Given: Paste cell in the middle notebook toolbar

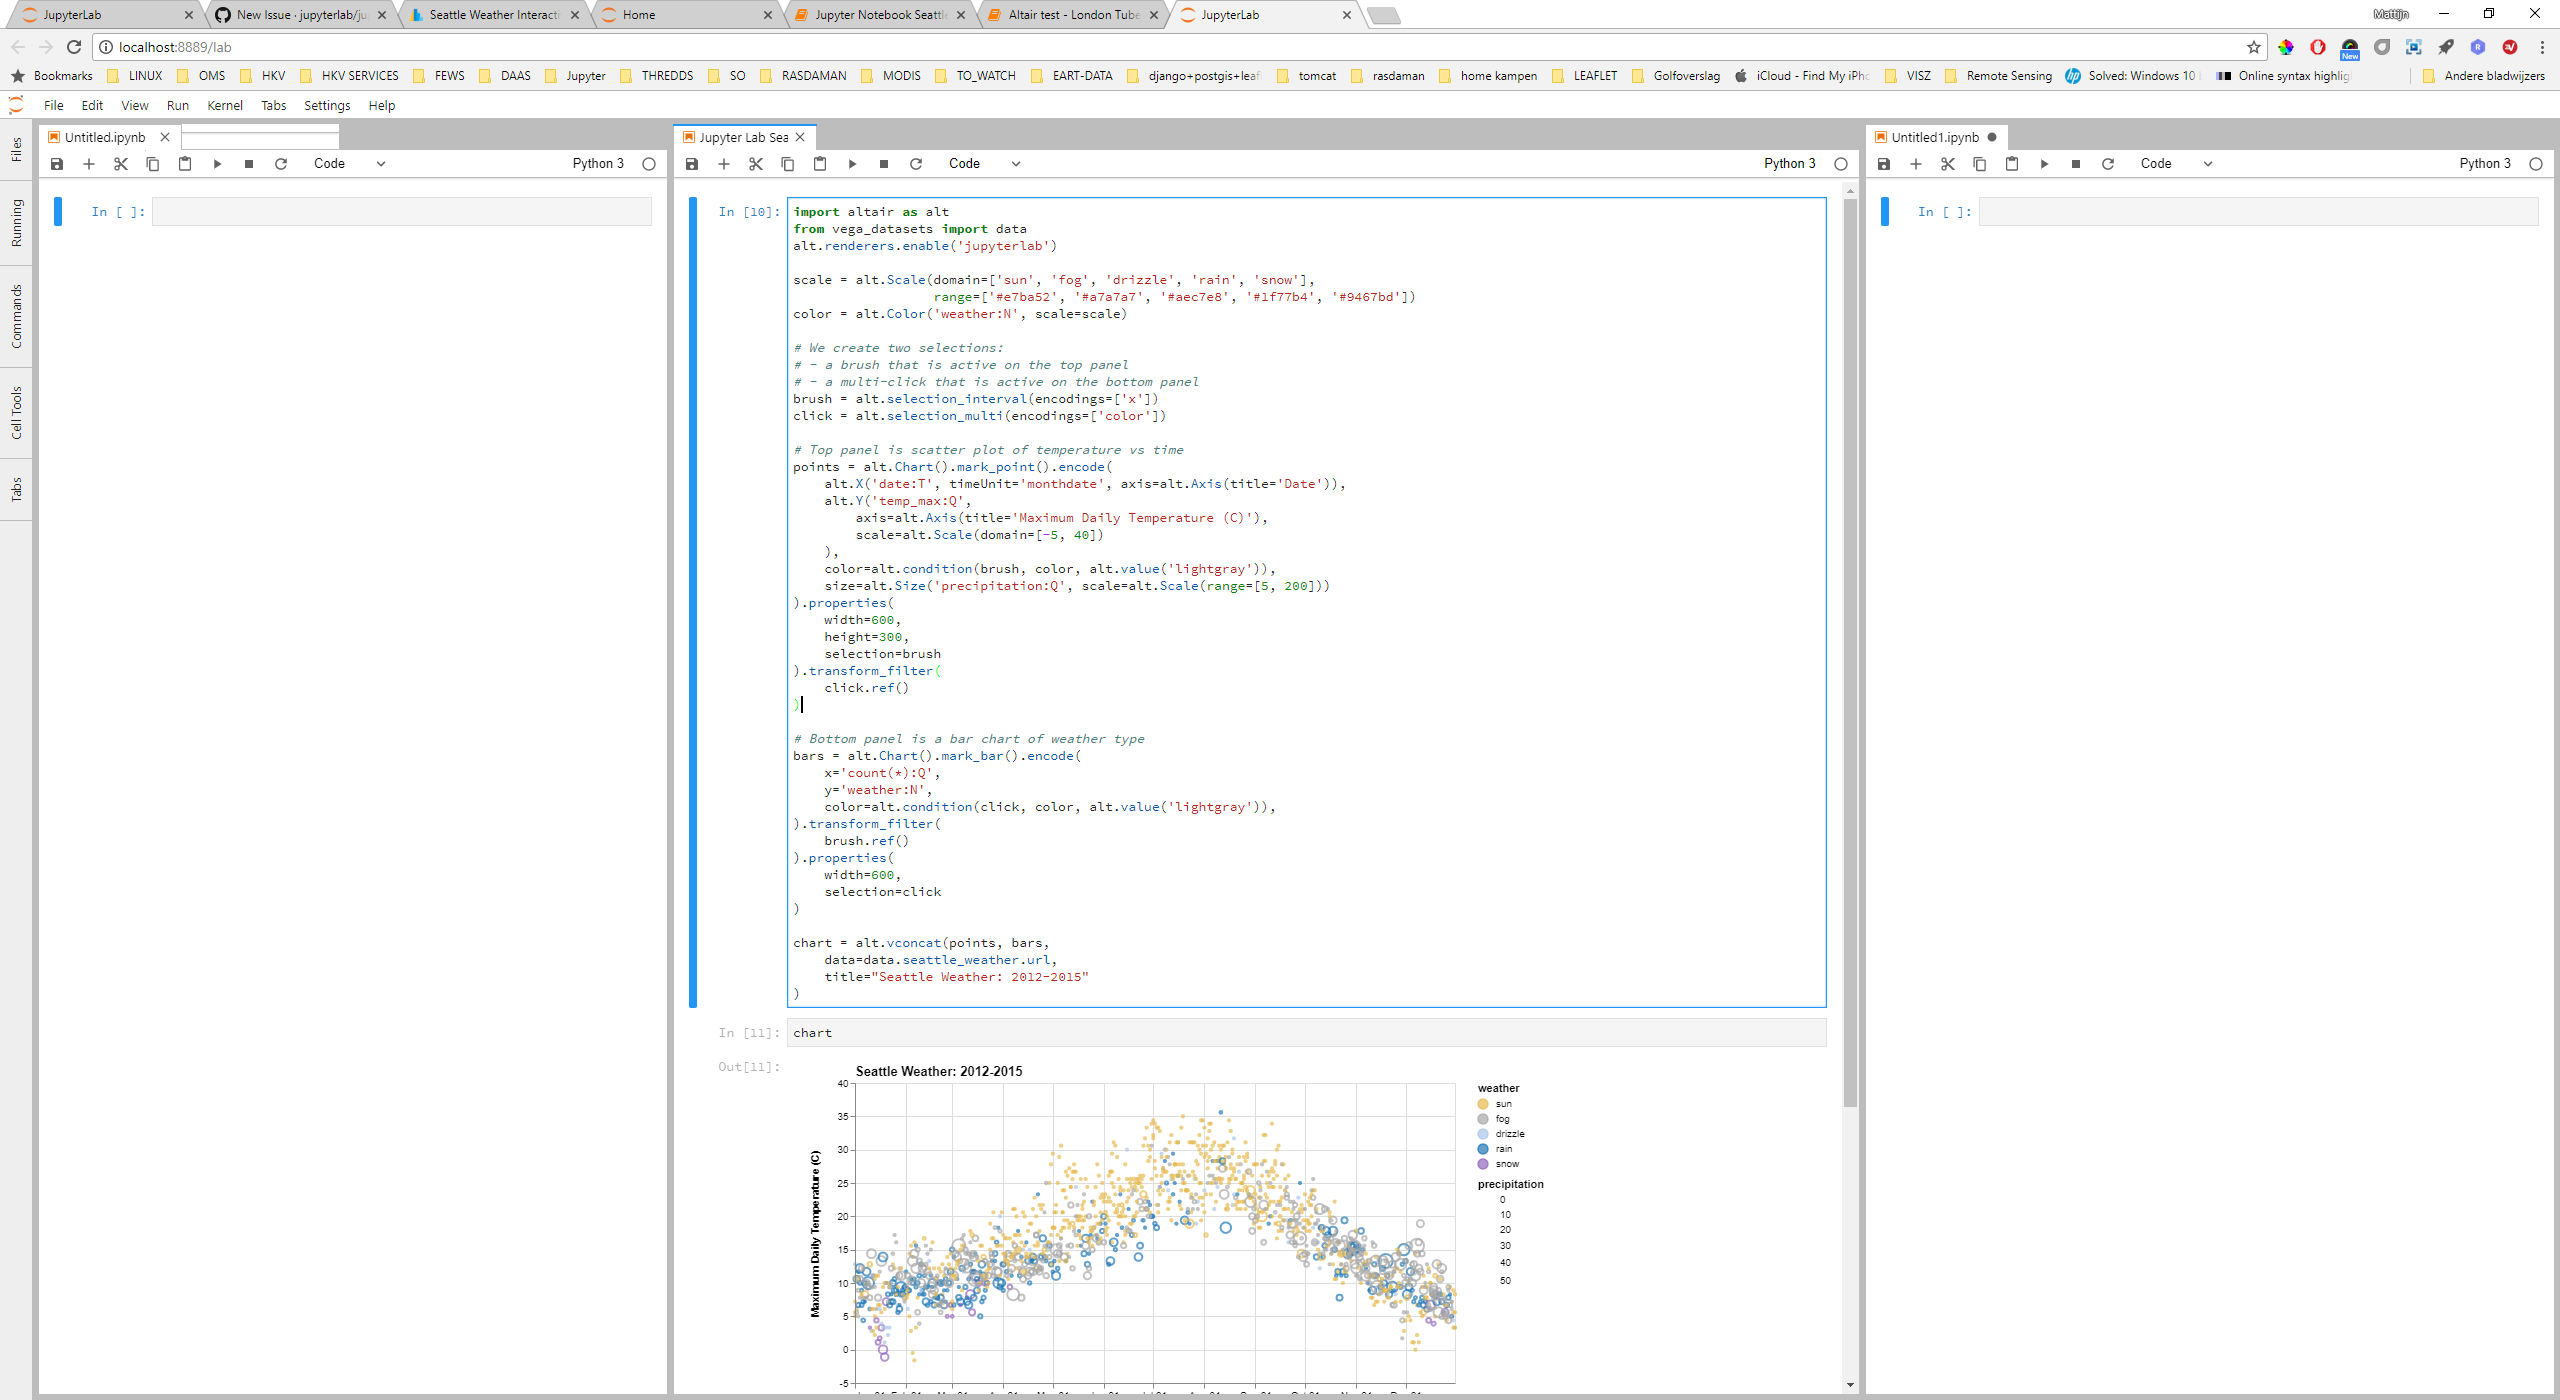Looking at the screenshot, I should tap(820, 164).
